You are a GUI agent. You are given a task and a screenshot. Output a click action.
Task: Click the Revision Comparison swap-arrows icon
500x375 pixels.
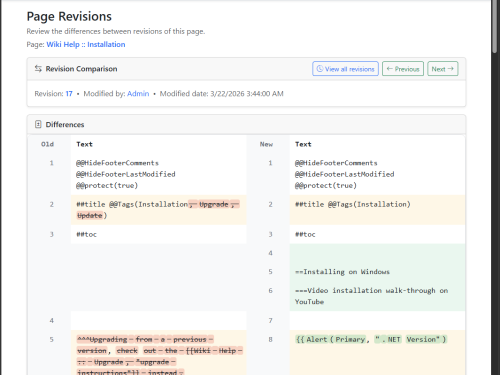click(38, 69)
